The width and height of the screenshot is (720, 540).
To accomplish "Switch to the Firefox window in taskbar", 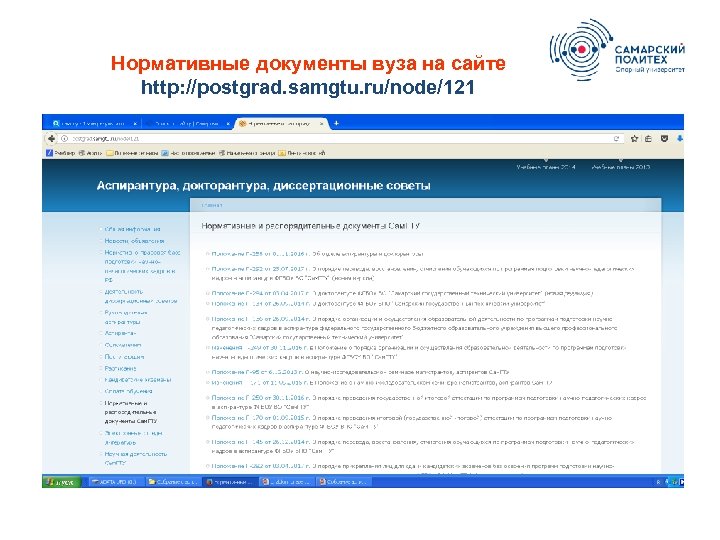I will [x=229, y=482].
